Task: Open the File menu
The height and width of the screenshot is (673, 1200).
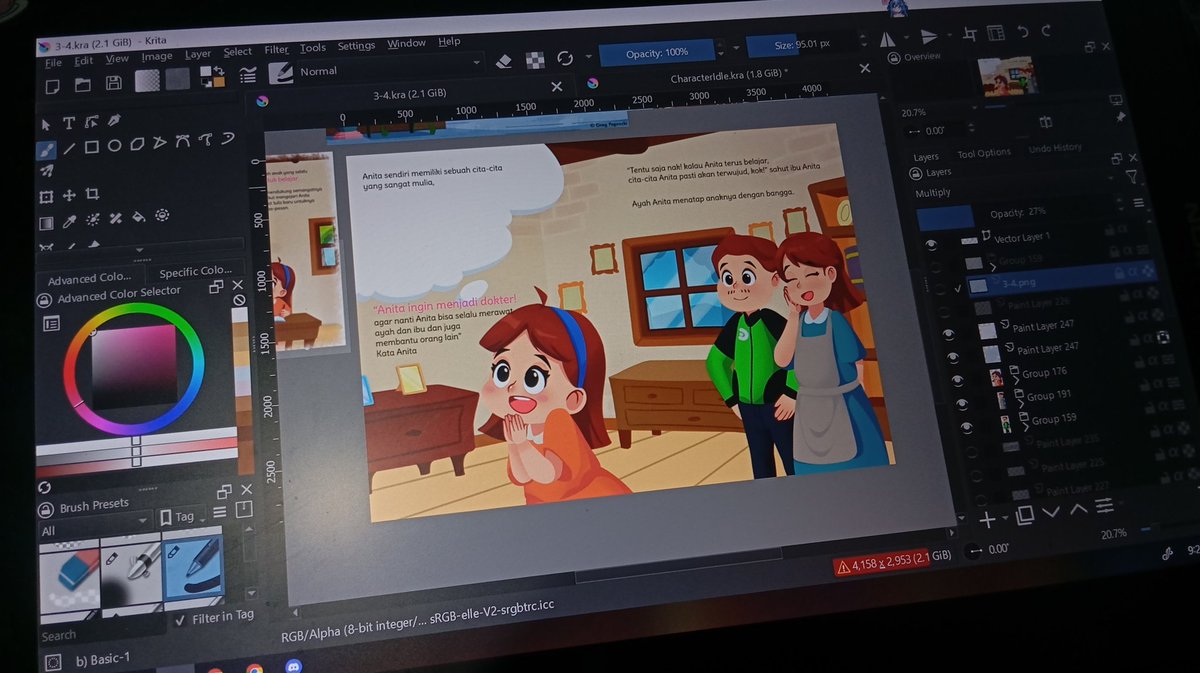Action: coord(53,63)
